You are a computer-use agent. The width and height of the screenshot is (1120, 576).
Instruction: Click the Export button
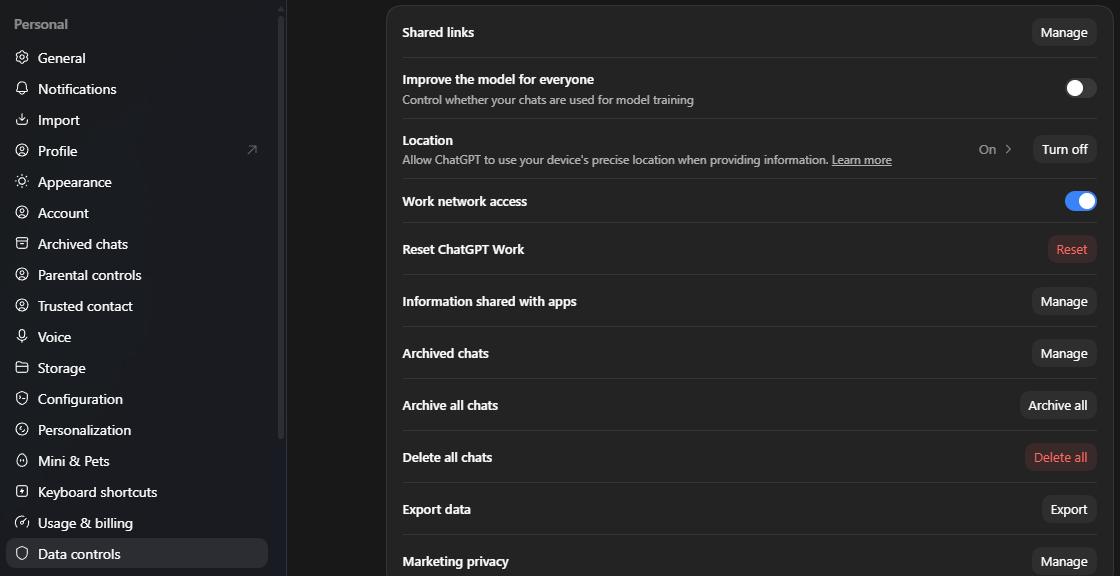1069,510
